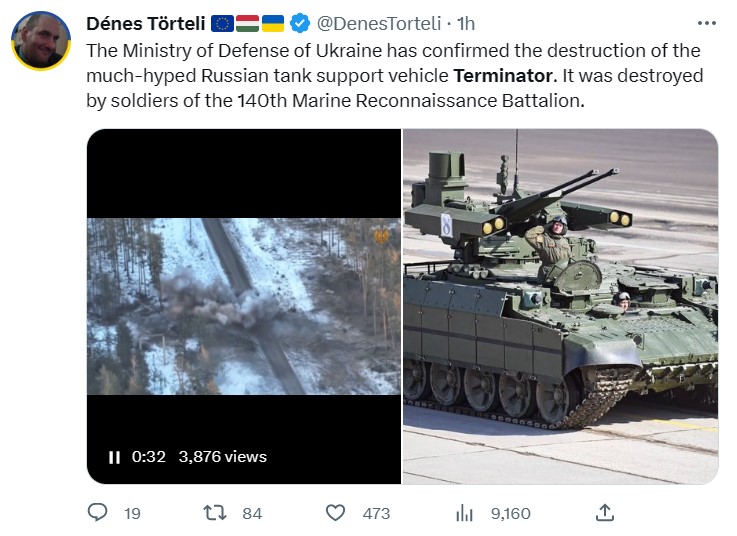Click the bold word Terminator in tweet
Image resolution: width=737 pixels, height=536 pixels.
(x=502, y=75)
